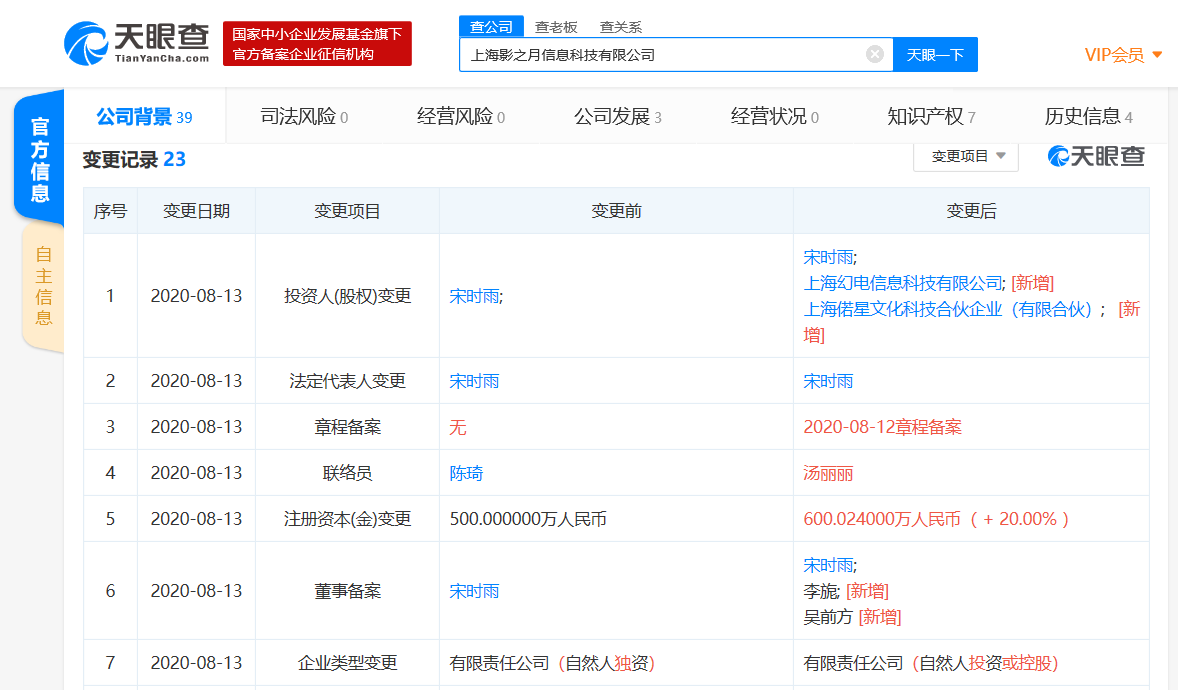Click the 500.000000万人民币 value
The height and width of the screenshot is (690, 1178).
(528, 519)
